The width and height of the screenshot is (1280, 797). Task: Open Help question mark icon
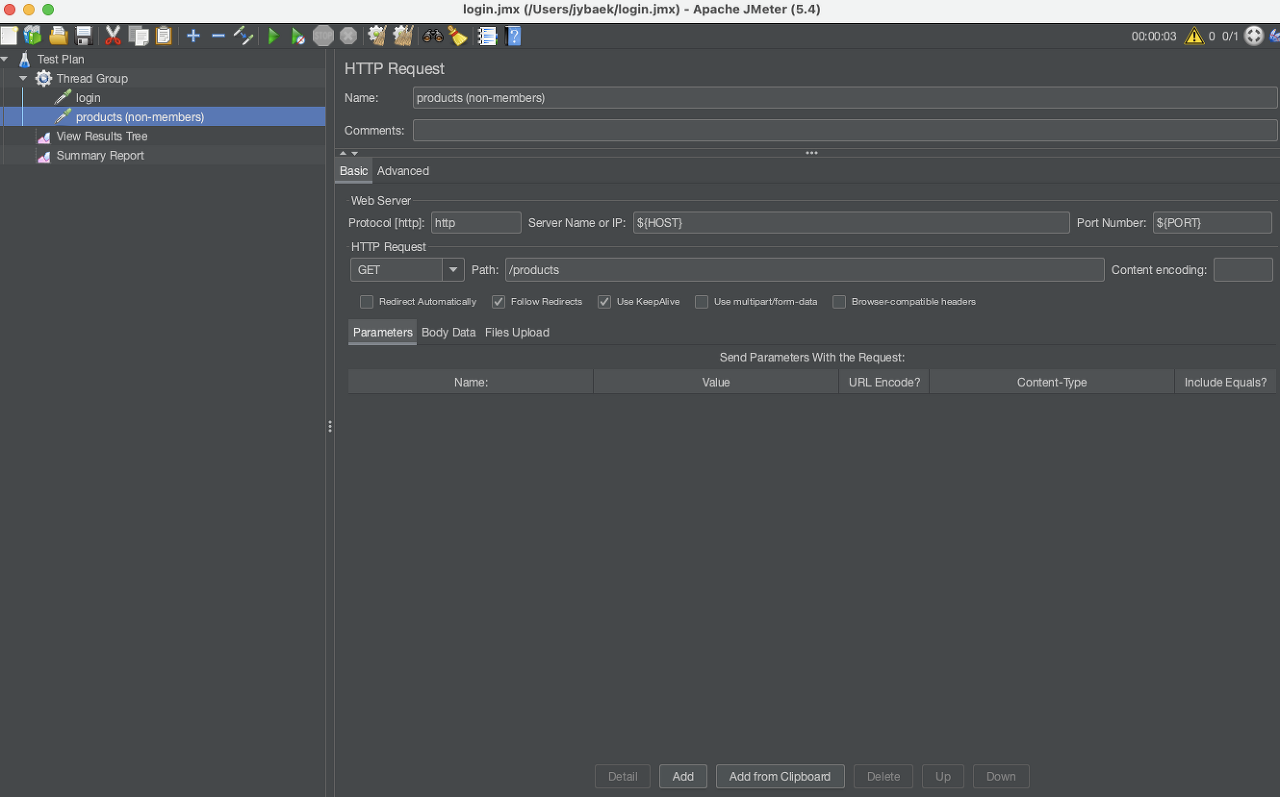coord(513,36)
